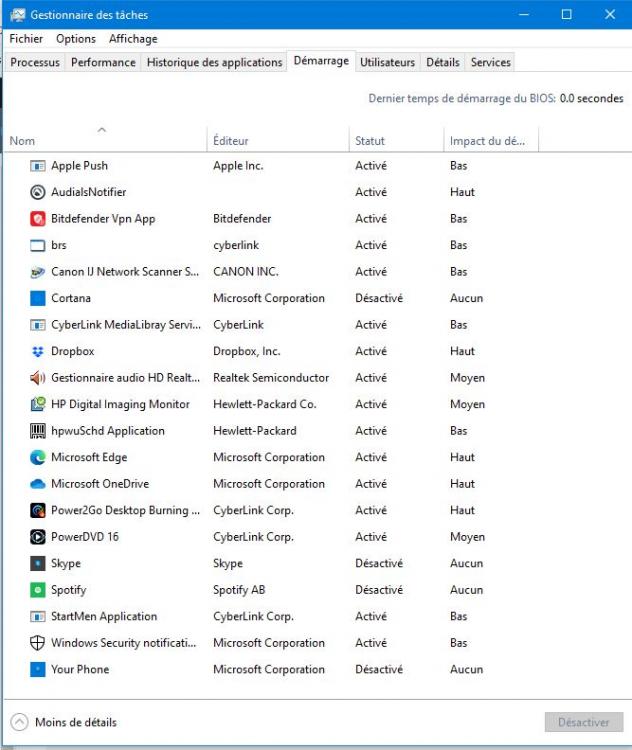Click the Apple Inc. publisher cell
This screenshot has width=632, height=750.
[238, 166]
